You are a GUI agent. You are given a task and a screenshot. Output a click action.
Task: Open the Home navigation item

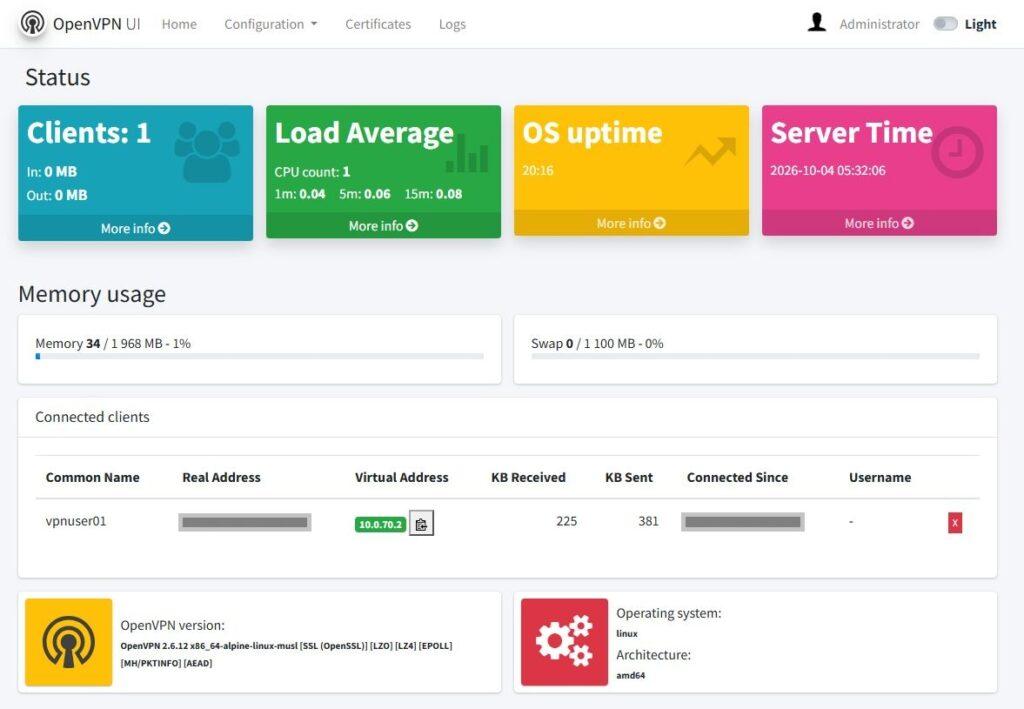(x=179, y=24)
